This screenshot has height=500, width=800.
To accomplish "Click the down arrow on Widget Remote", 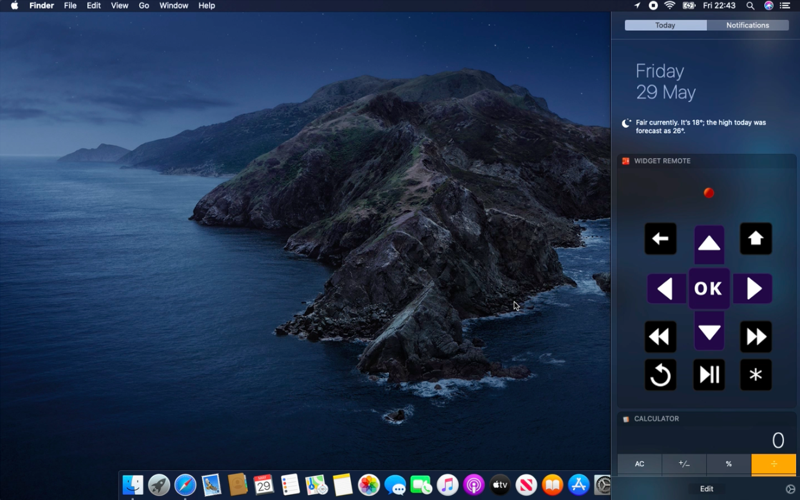I will tap(709, 332).
